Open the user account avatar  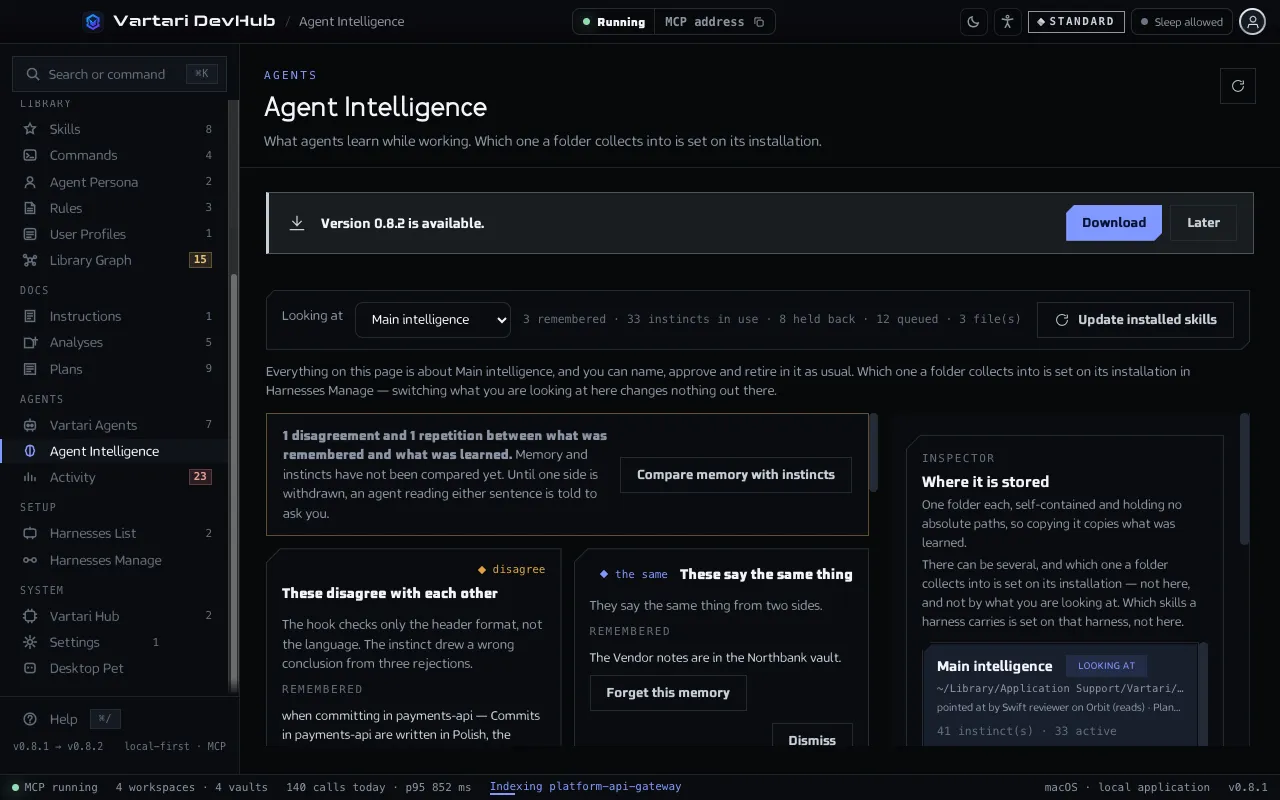[1252, 21]
